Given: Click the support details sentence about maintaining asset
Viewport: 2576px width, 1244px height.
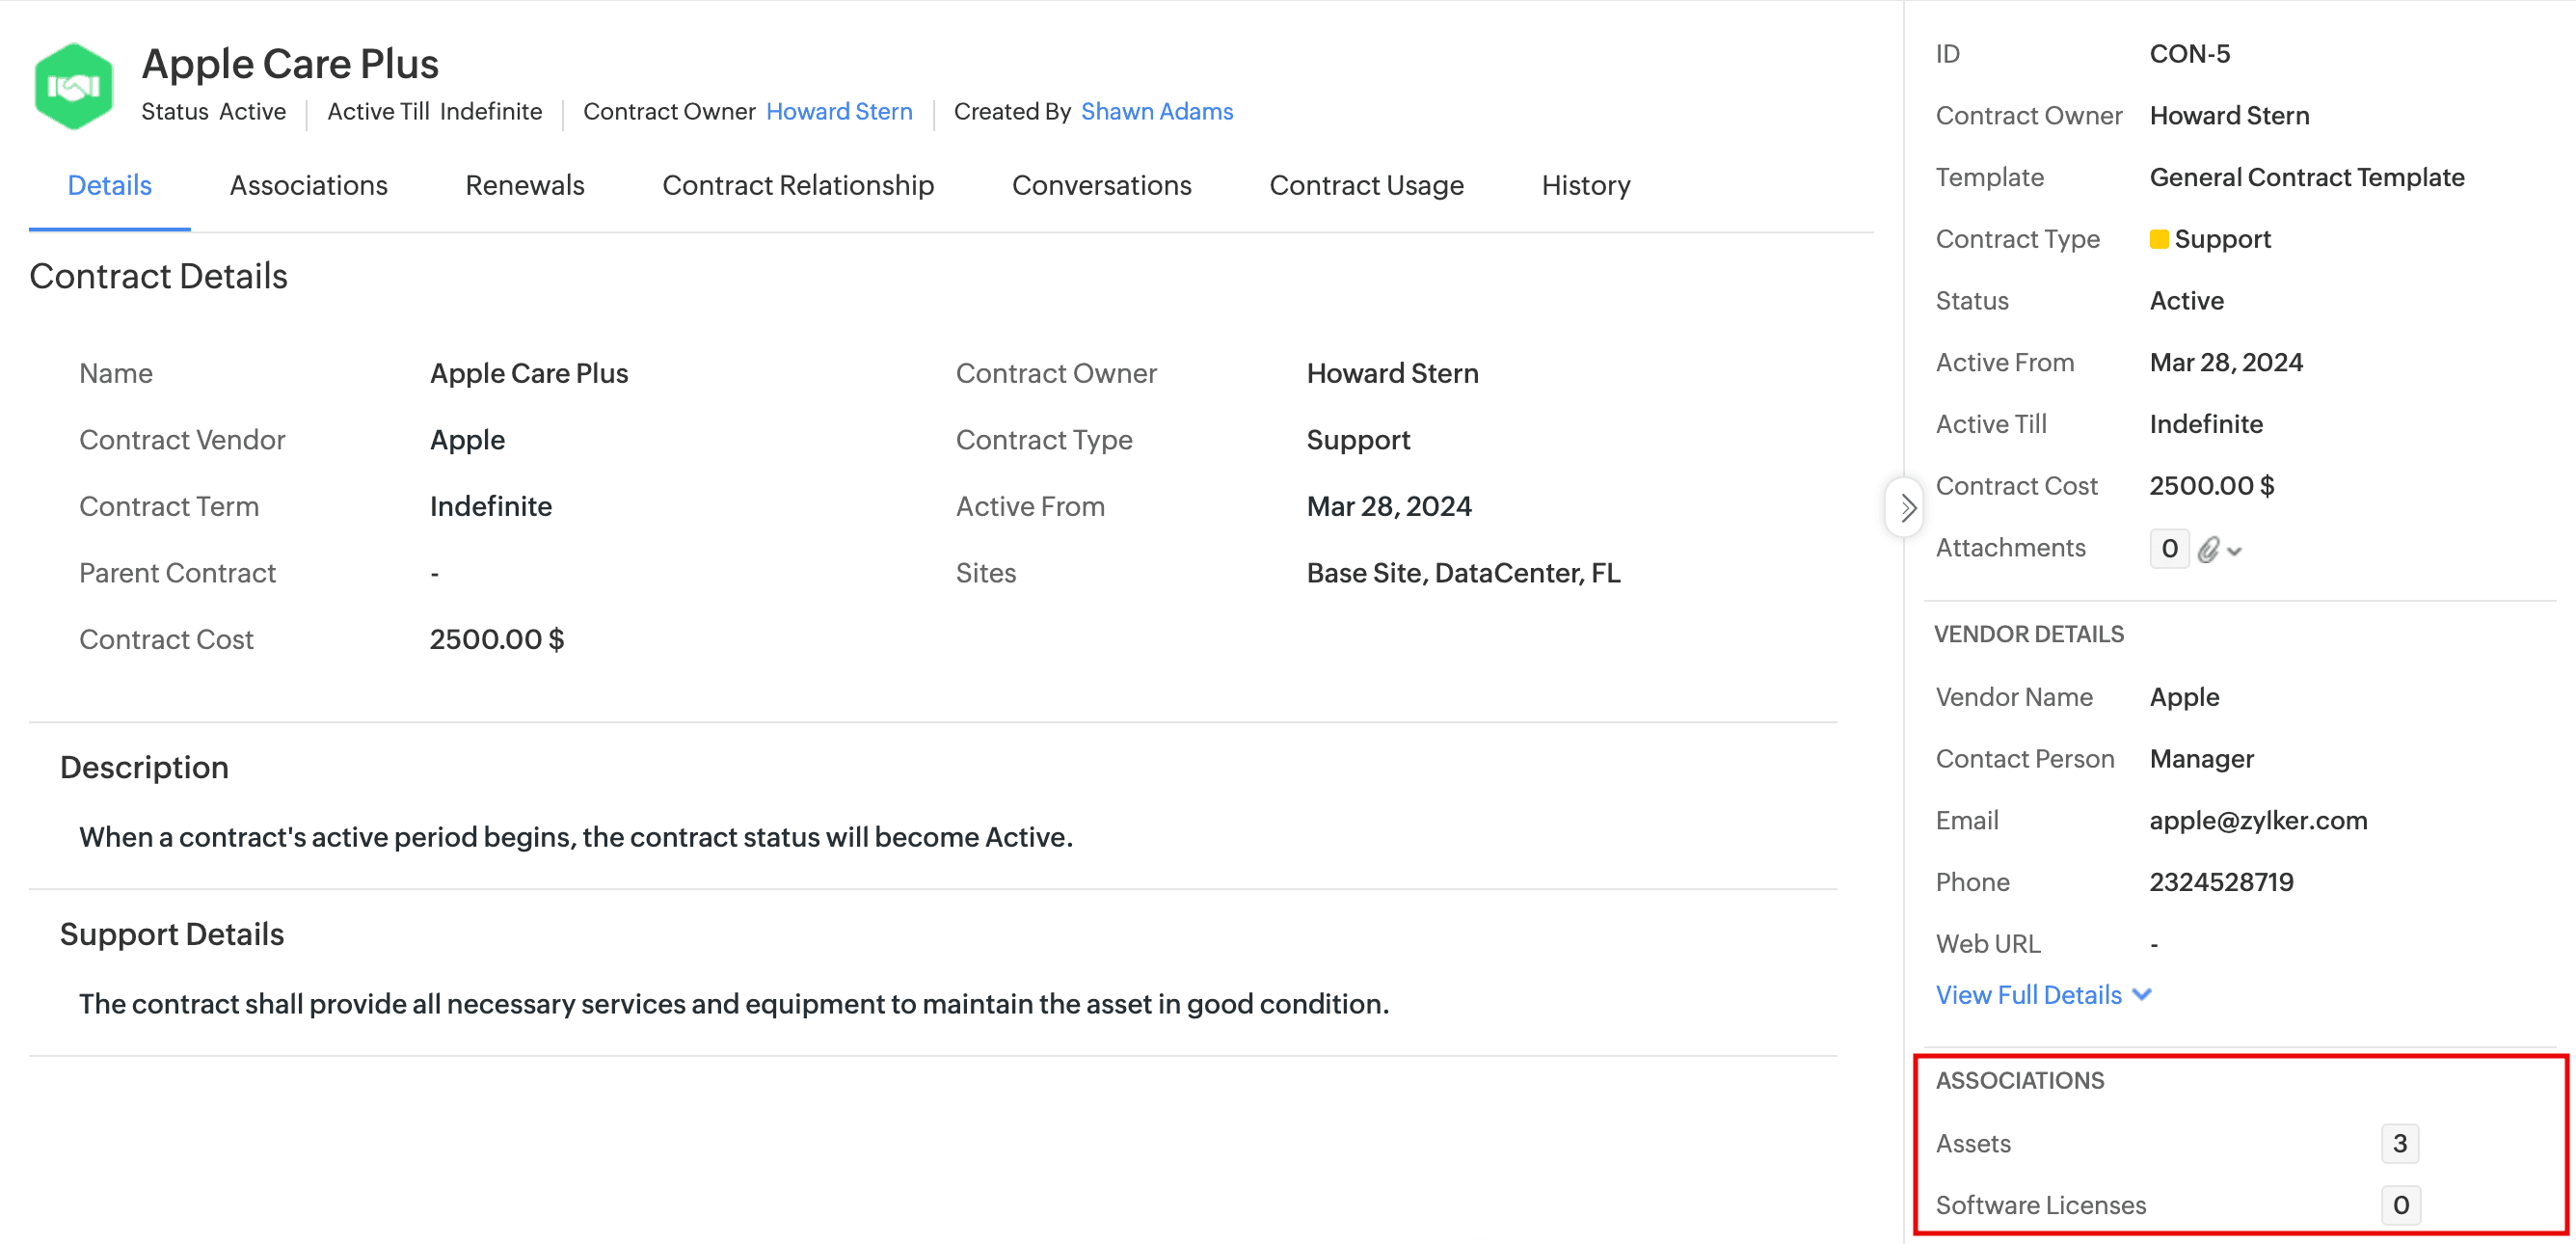Looking at the screenshot, I should pyautogui.click(x=734, y=1004).
